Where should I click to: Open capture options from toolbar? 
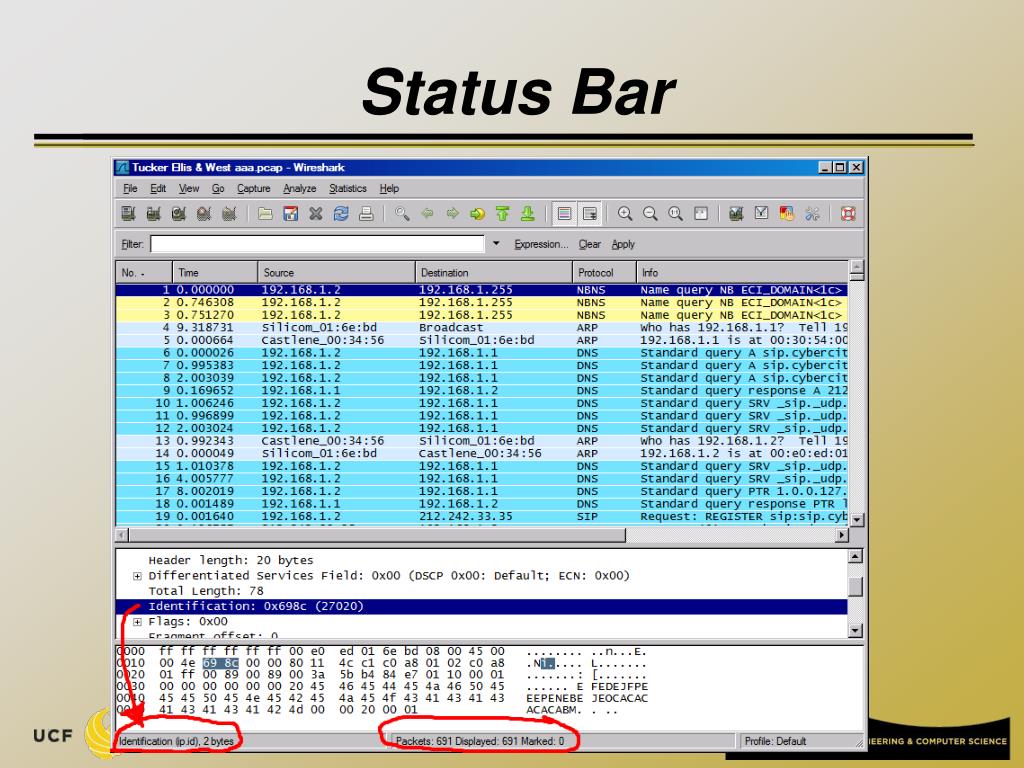tap(153, 214)
